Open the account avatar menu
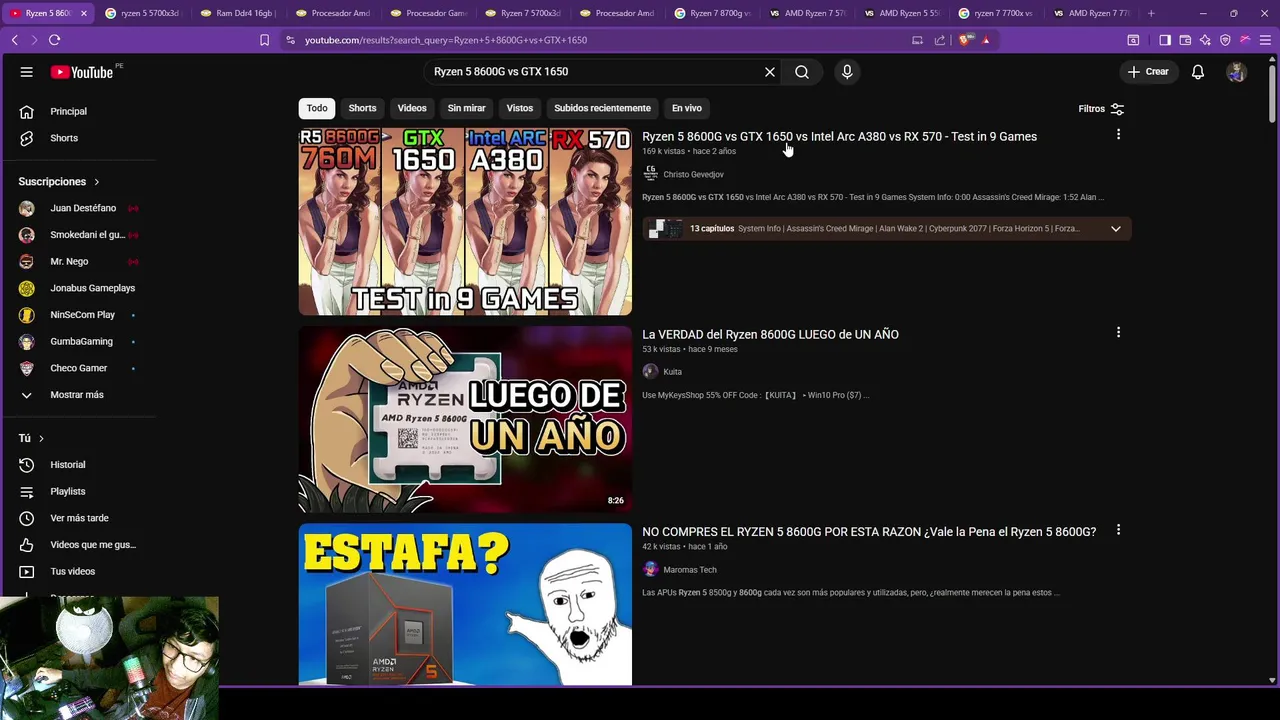Viewport: 1280px width, 720px height. (1237, 72)
